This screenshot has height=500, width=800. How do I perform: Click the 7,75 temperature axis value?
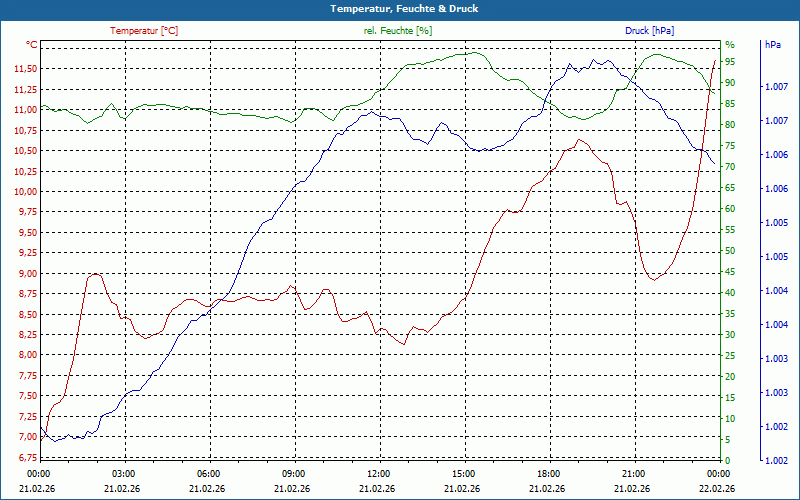[x=28, y=376]
